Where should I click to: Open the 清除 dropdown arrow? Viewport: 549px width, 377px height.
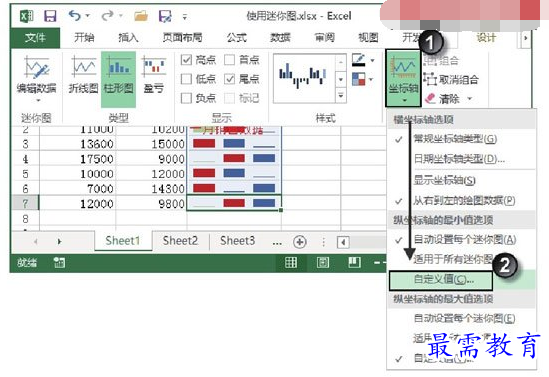pyautogui.click(x=470, y=99)
